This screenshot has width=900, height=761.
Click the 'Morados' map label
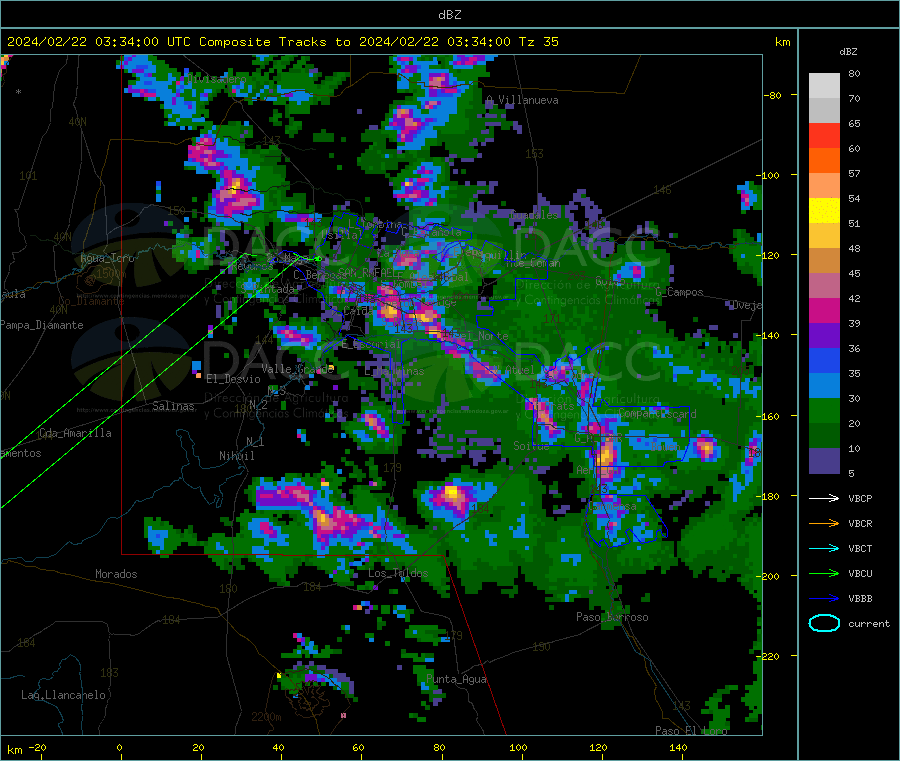[116, 574]
